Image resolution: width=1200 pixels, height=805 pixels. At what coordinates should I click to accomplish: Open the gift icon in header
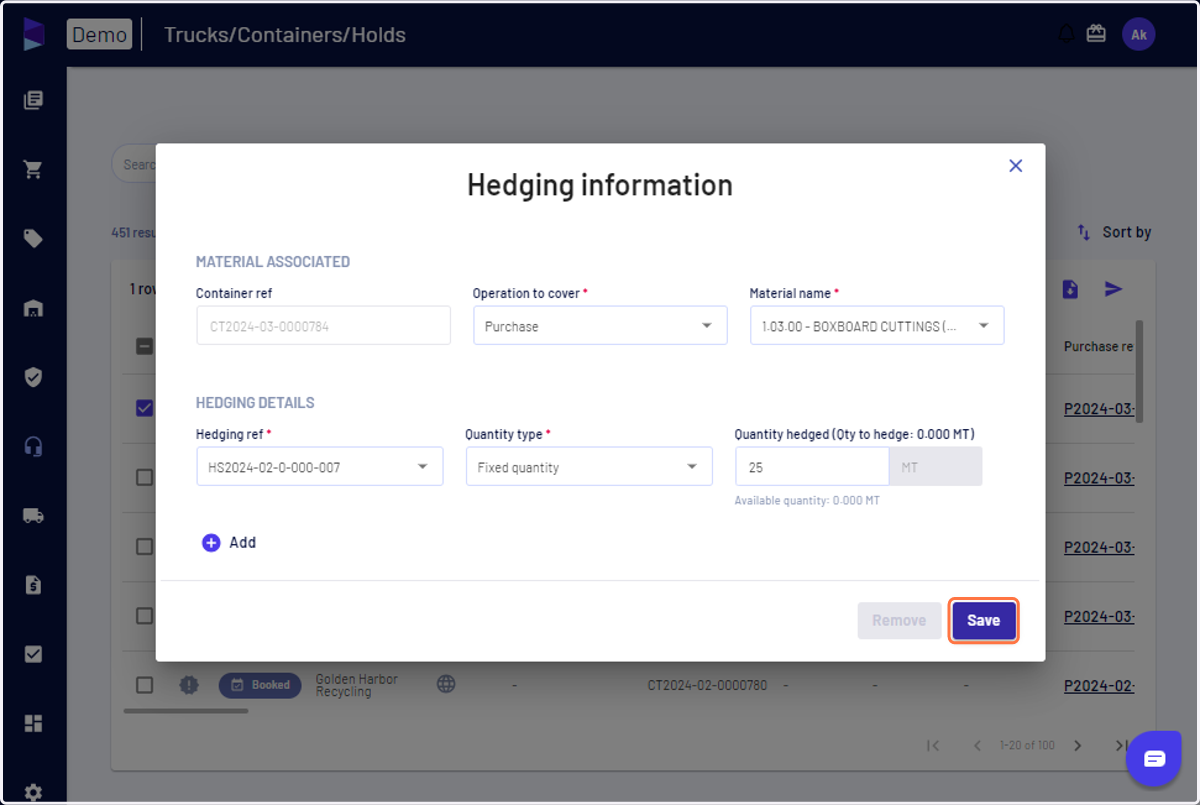pos(1096,34)
